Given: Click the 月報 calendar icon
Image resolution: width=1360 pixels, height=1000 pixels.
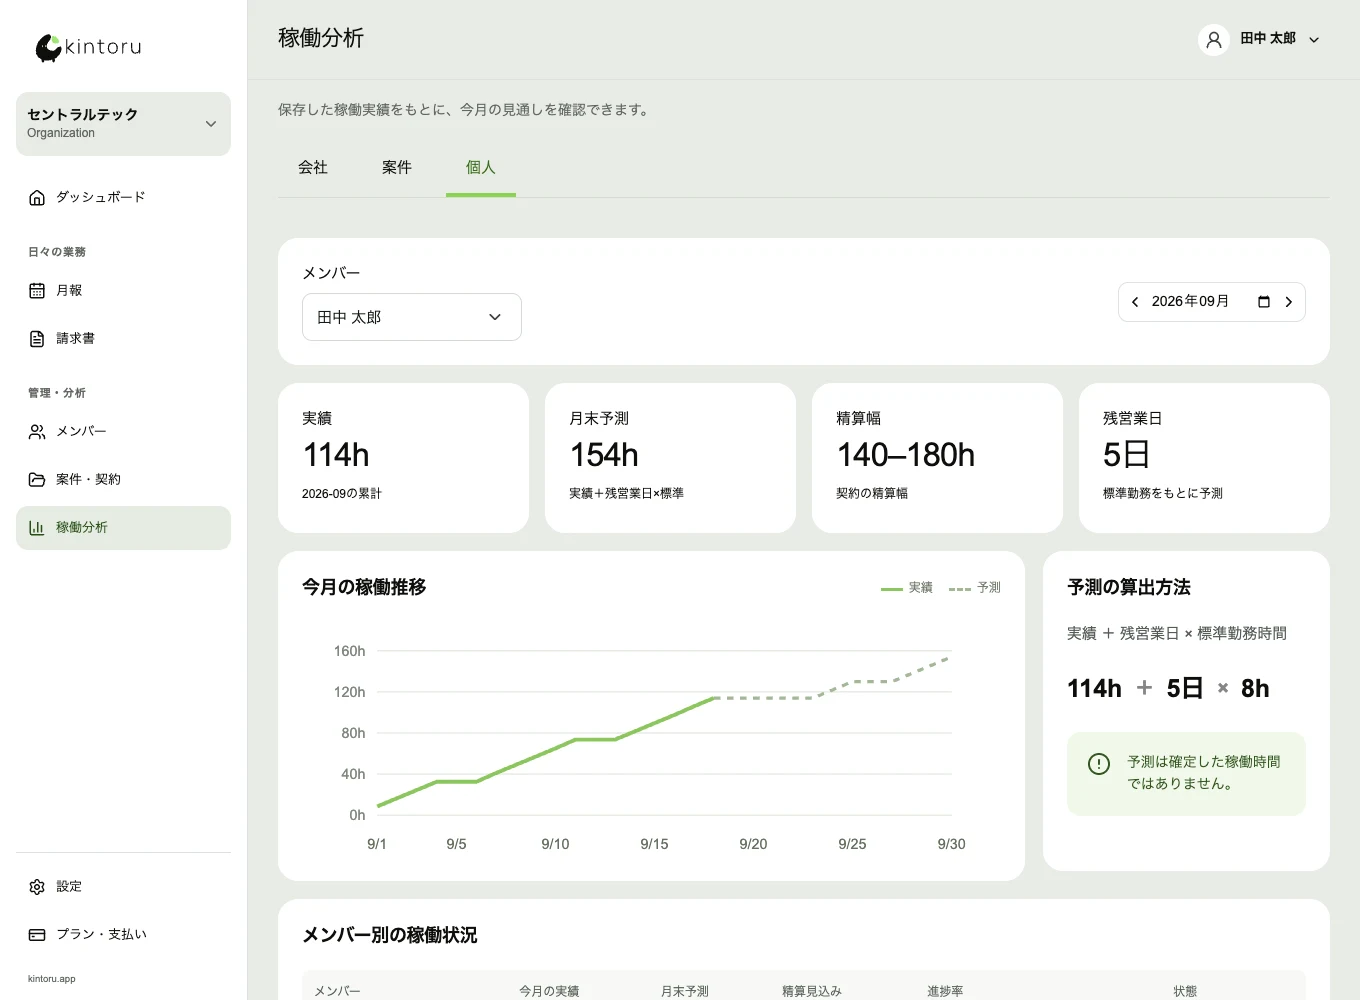Looking at the screenshot, I should coord(37,291).
